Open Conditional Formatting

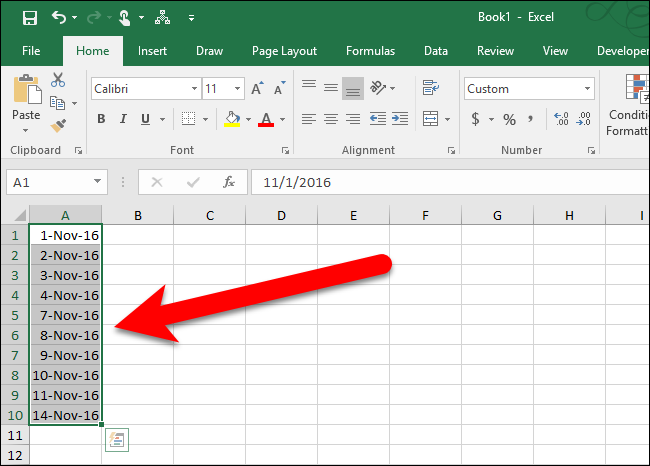coord(628,106)
